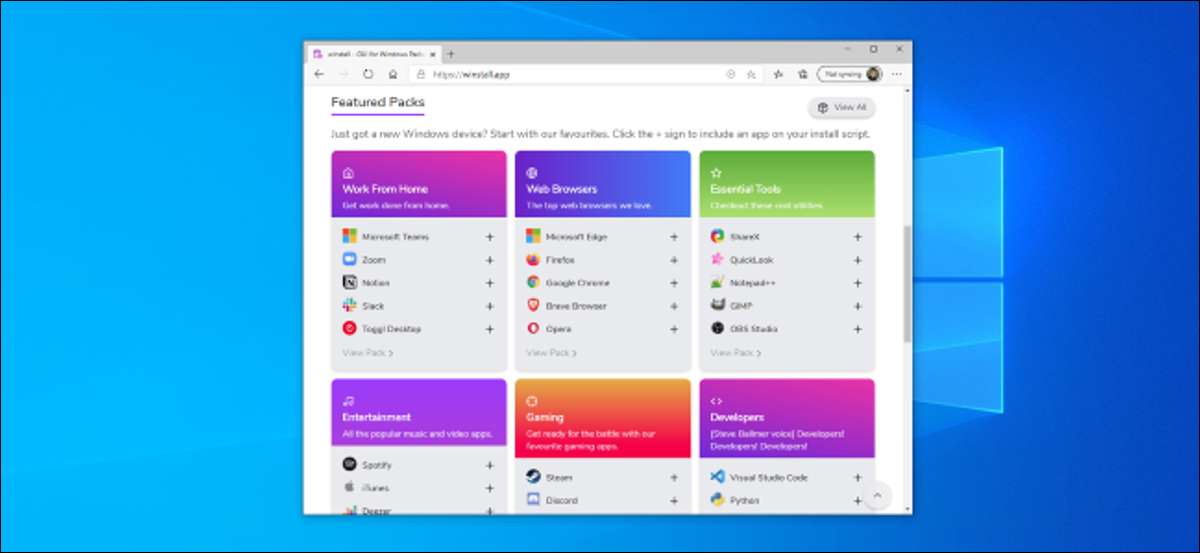Click the Entertainment pack header
Image resolution: width=1200 pixels, height=553 pixels.
(x=419, y=412)
